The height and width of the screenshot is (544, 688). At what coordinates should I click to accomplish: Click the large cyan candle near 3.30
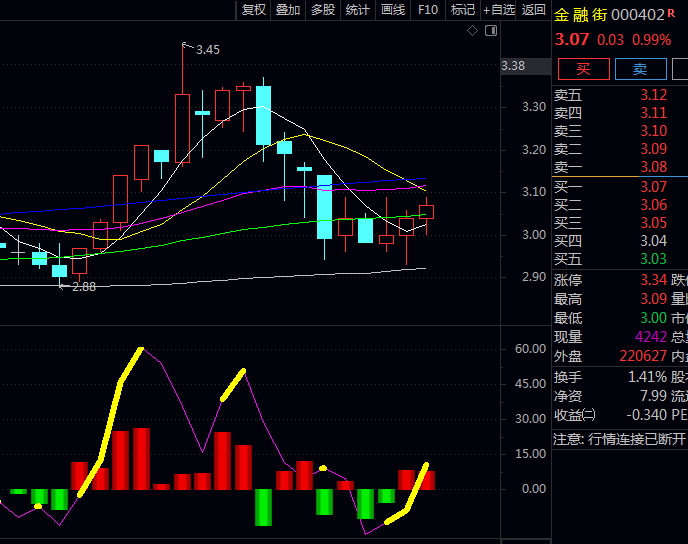coord(263,115)
